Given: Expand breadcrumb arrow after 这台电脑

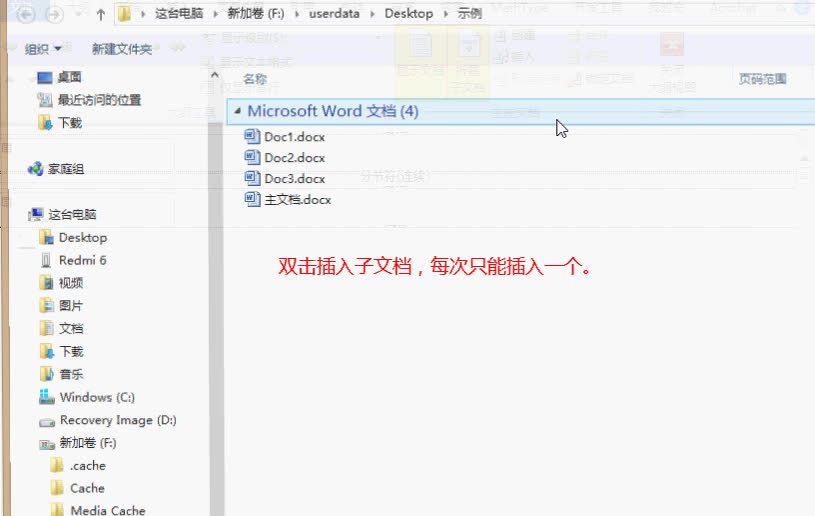Looking at the screenshot, I should point(215,14).
